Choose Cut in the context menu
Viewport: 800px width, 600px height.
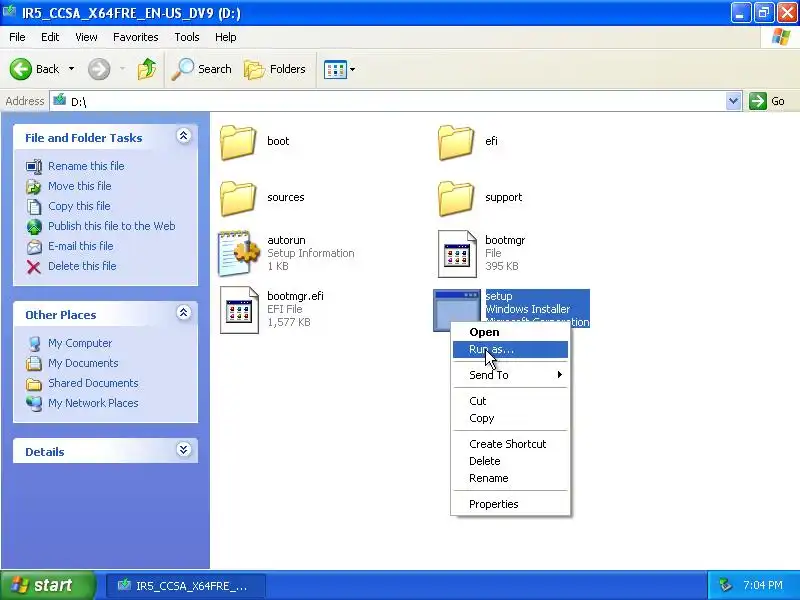[x=510, y=401]
